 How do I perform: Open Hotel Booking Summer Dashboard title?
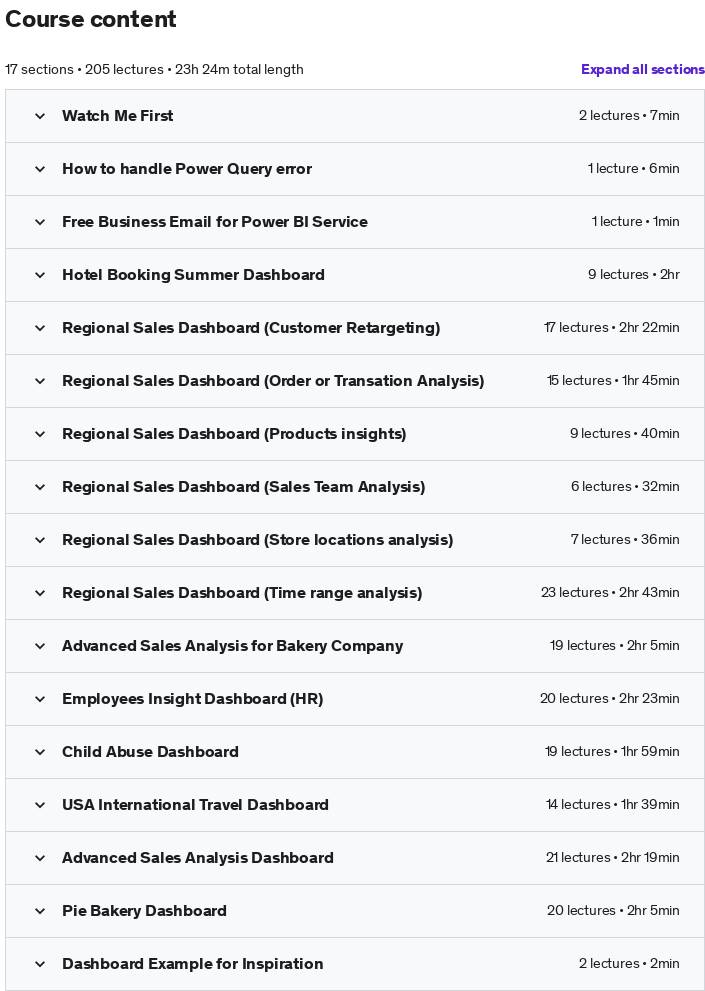point(193,275)
